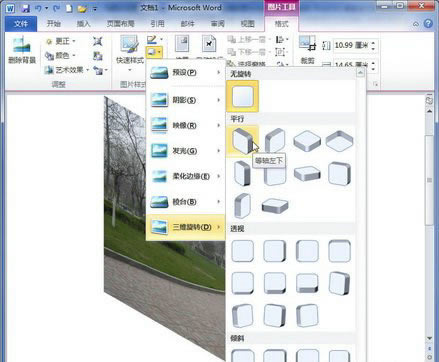The width and height of the screenshot is (439, 362).
Task: Click the Redo icon in quick access toolbar
Action: [56, 8]
